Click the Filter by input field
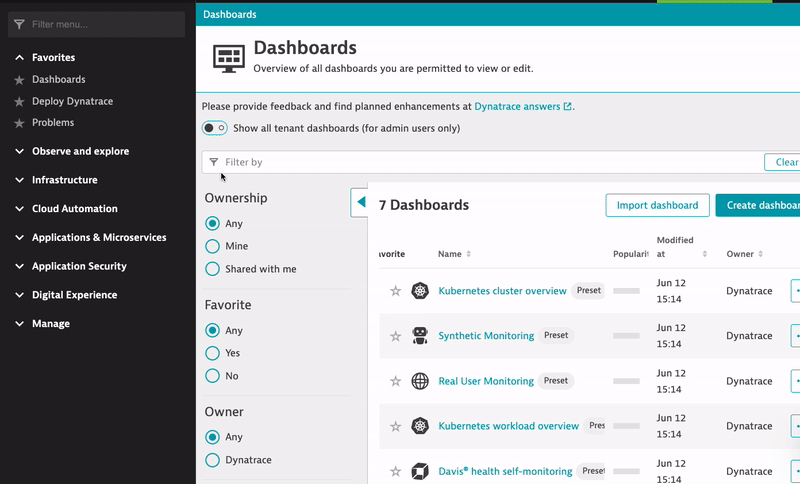This screenshot has height=484, width=800. pos(482,162)
